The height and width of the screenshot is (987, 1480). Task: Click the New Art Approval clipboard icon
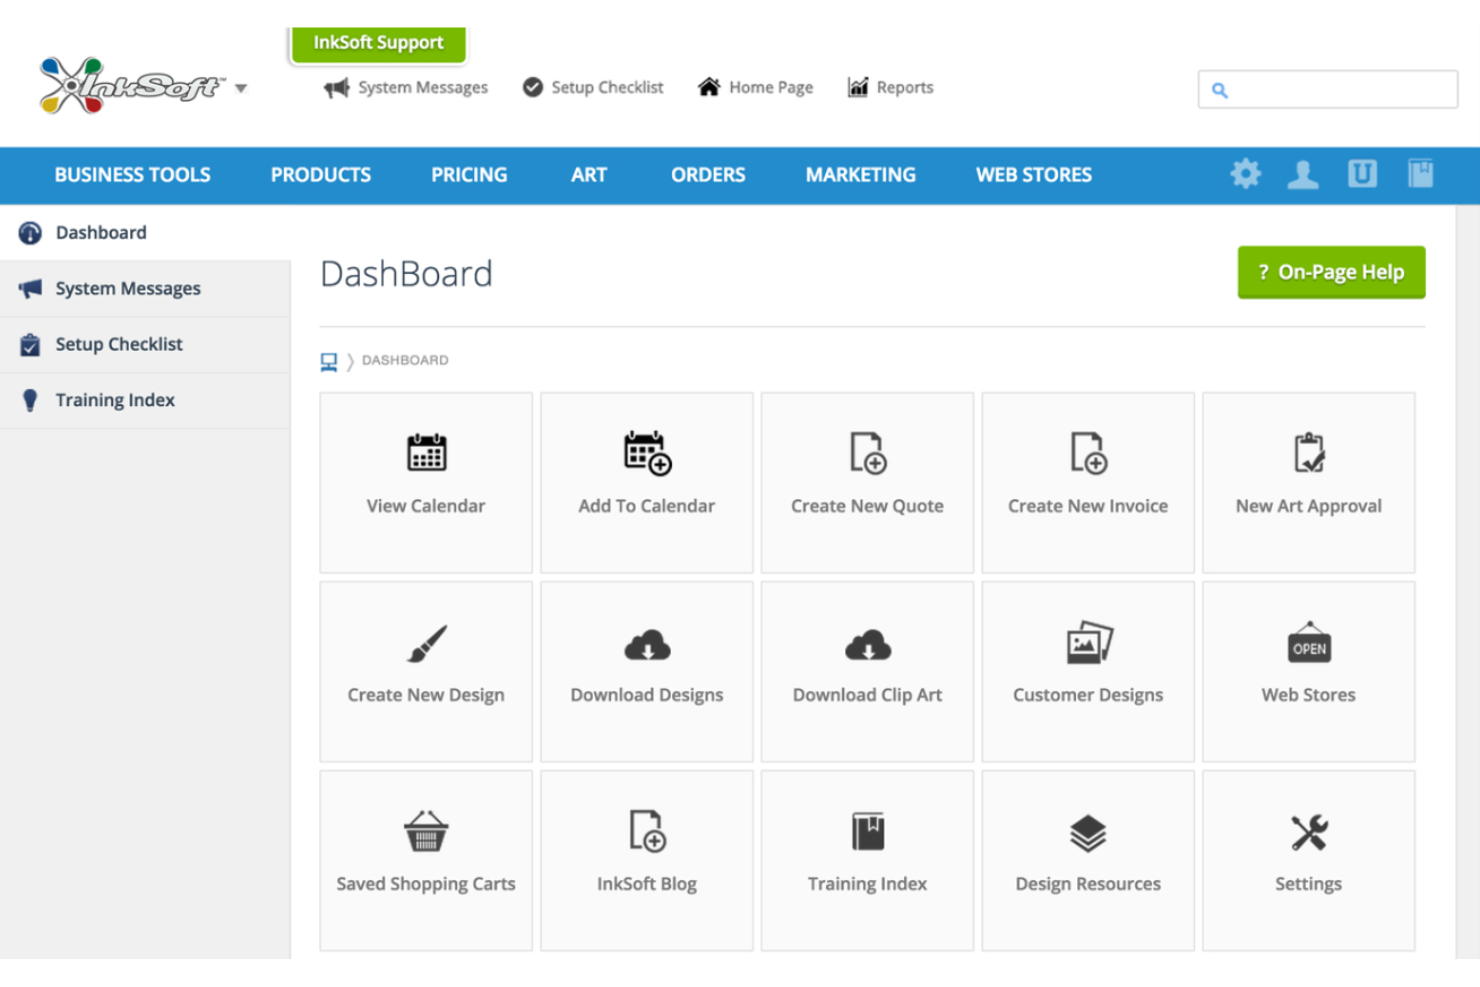pyautogui.click(x=1309, y=453)
